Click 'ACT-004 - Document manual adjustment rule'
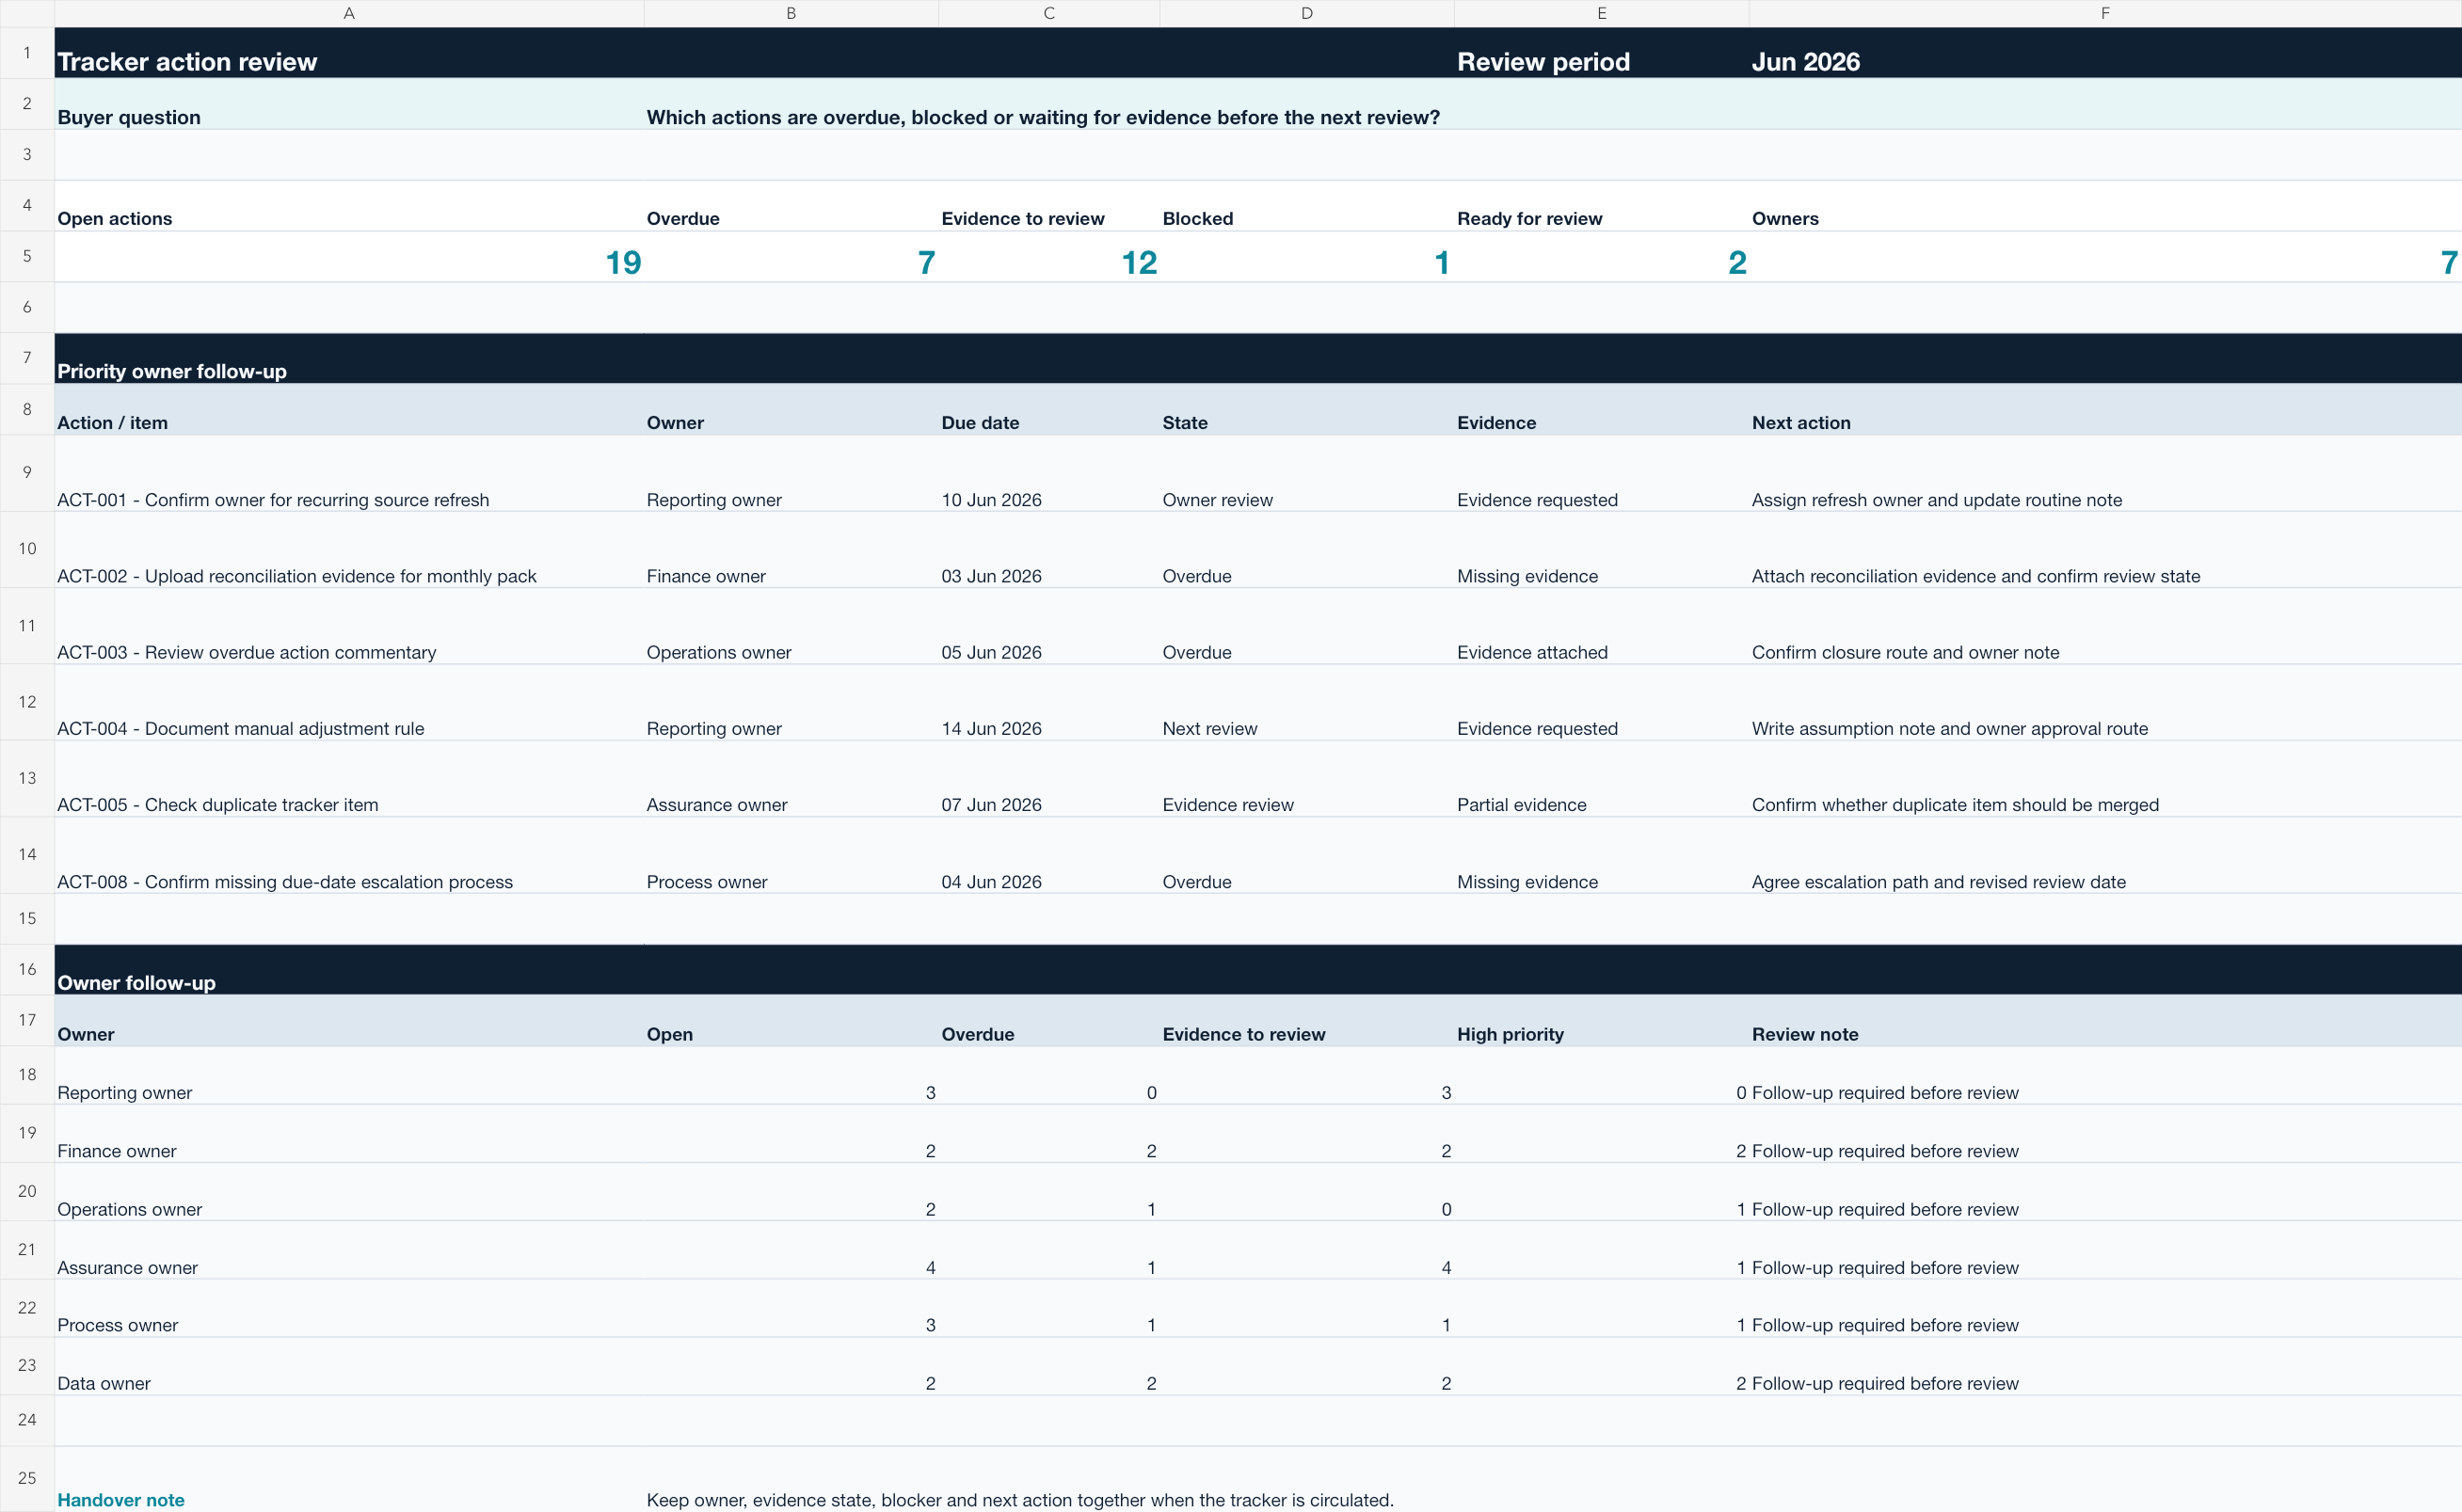The image size is (2462, 1512). (x=241, y=728)
